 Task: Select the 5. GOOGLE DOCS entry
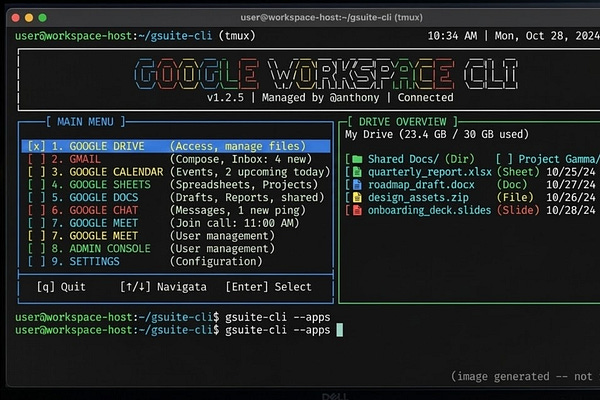[x=176, y=198]
